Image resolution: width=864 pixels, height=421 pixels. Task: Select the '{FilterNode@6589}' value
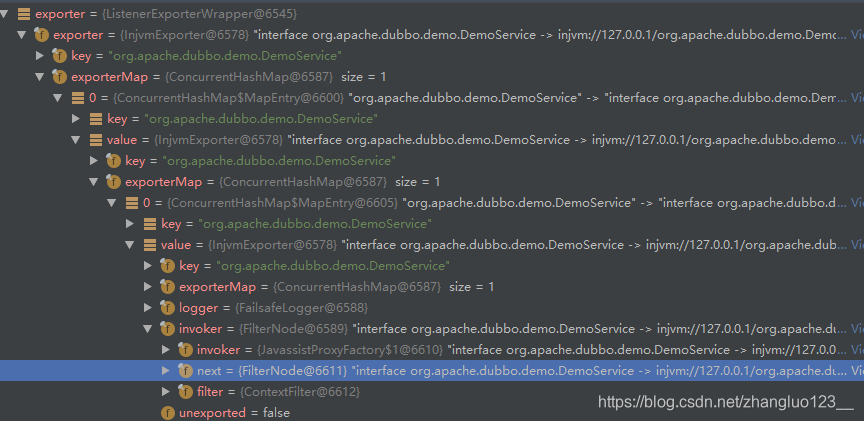point(293,328)
